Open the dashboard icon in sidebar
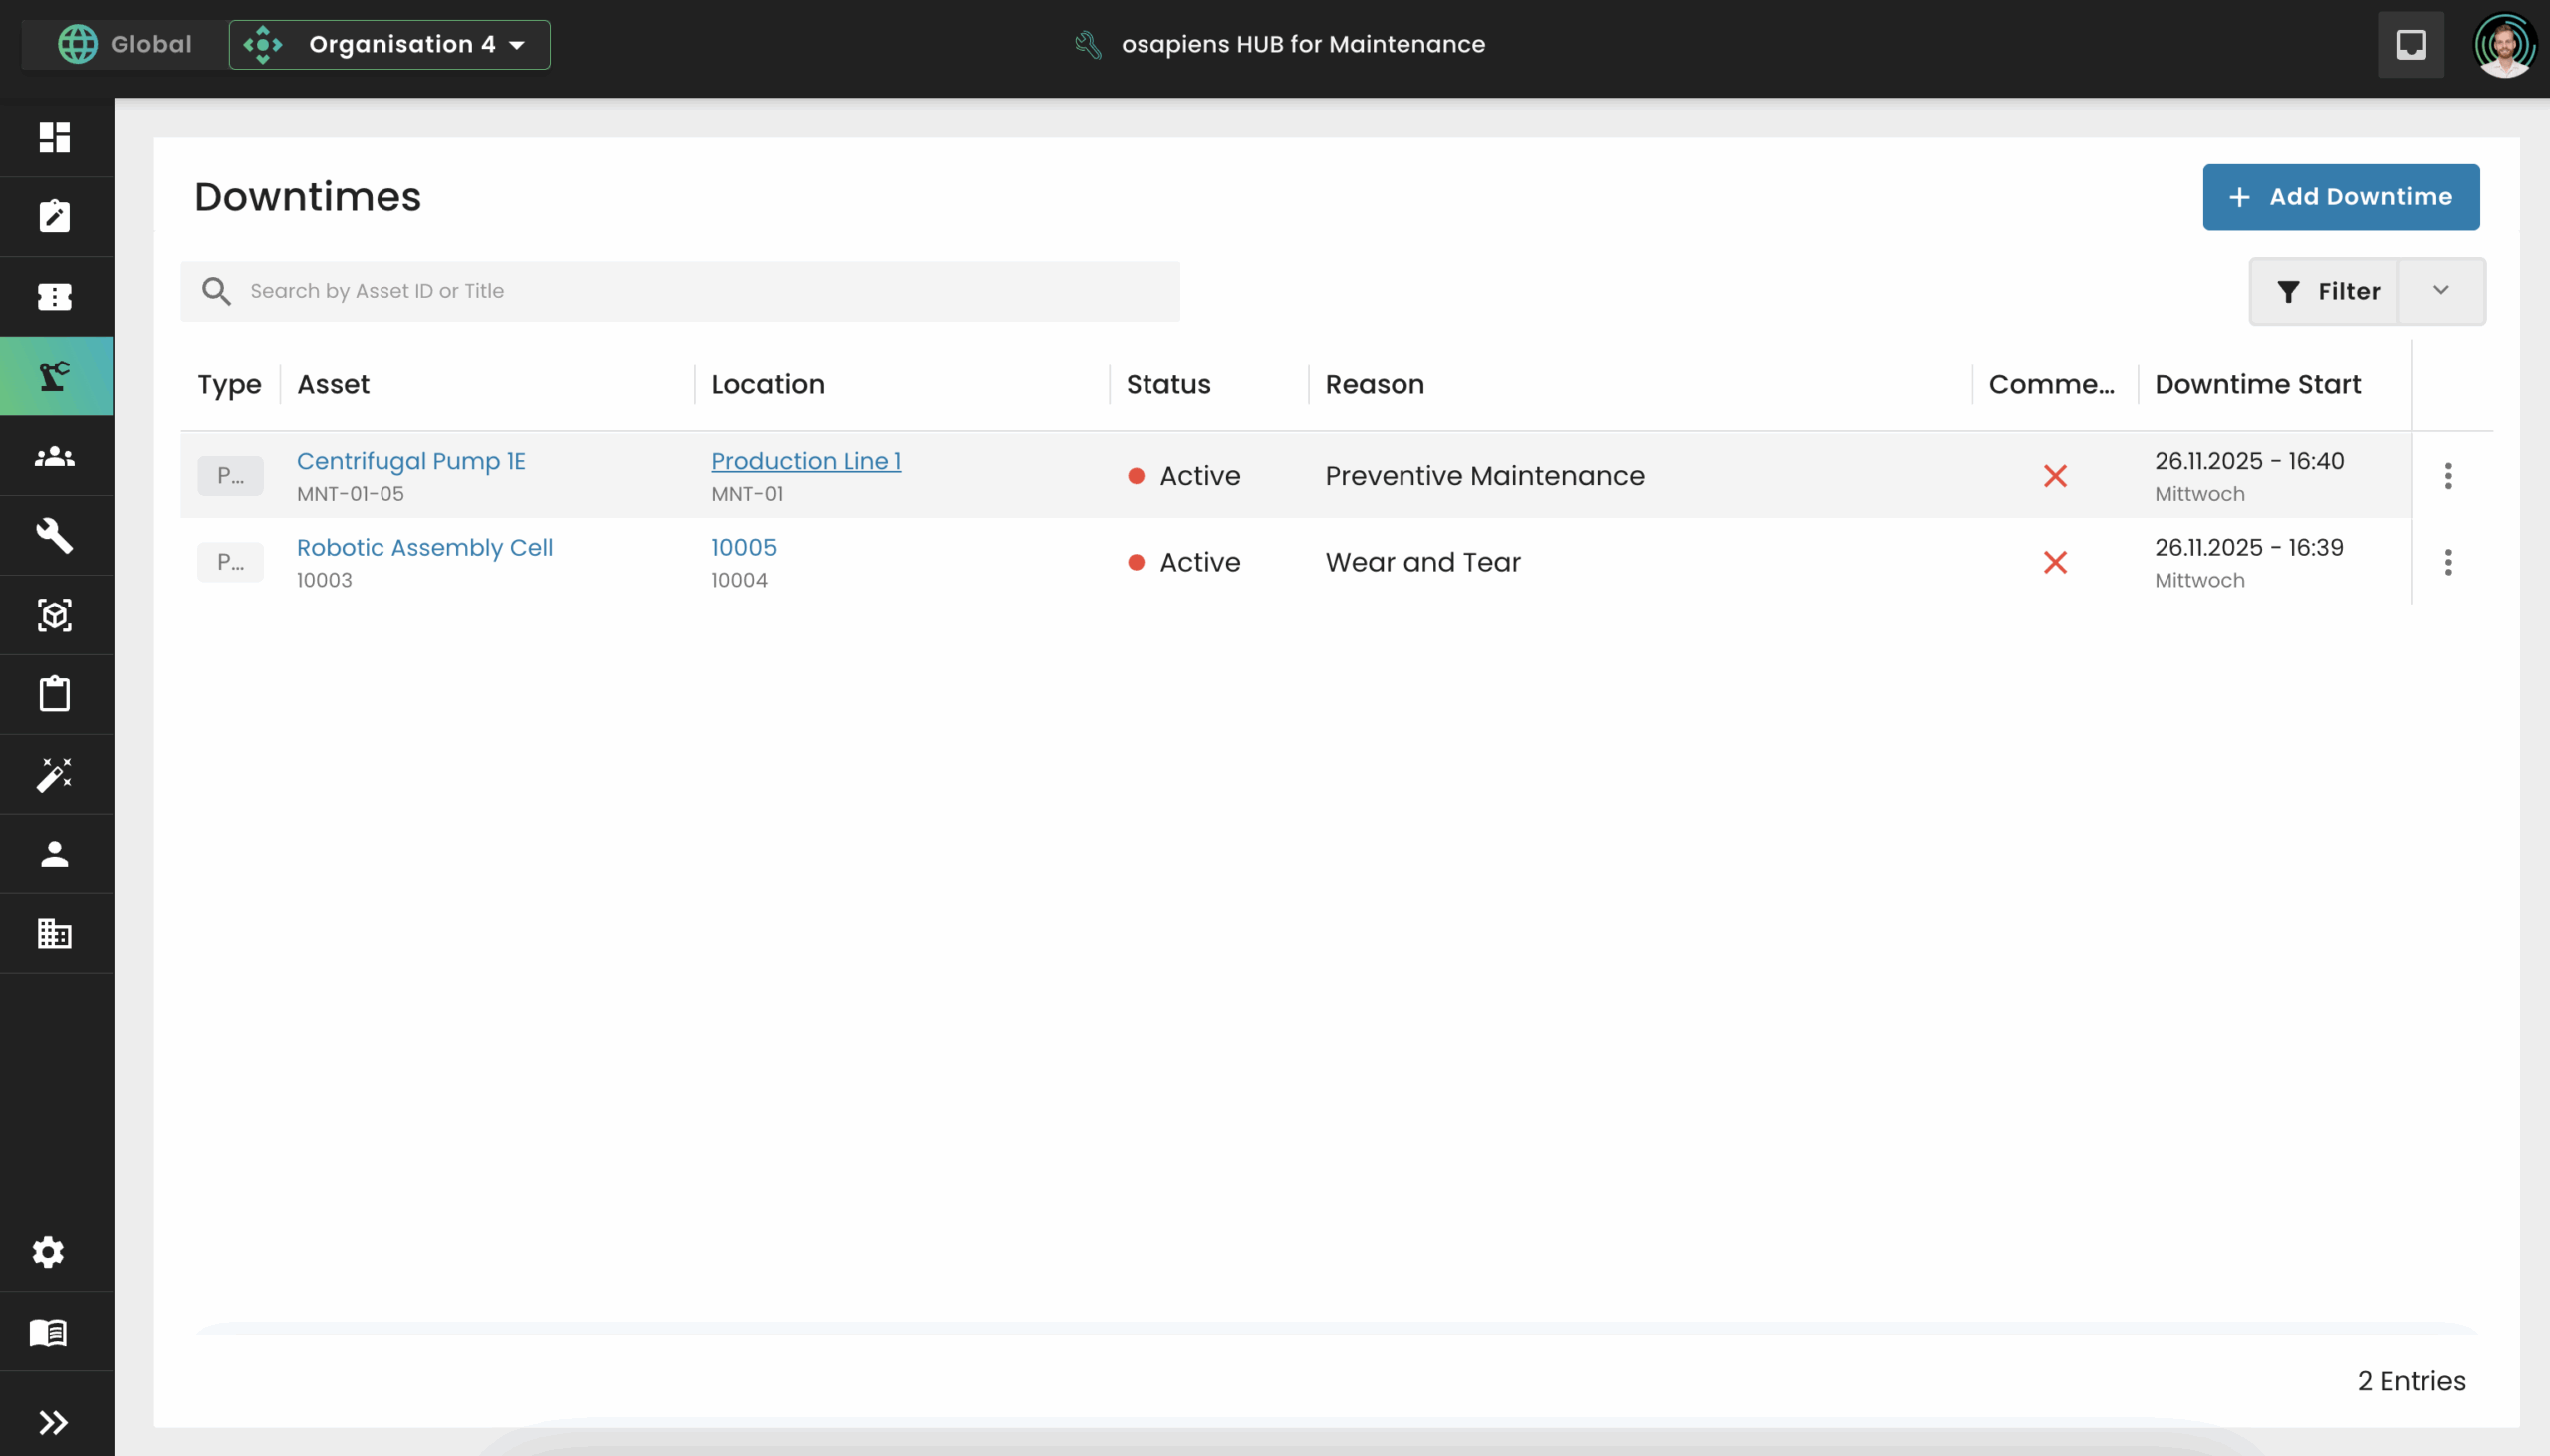Viewport: 2550px width, 1456px height. pos(55,137)
